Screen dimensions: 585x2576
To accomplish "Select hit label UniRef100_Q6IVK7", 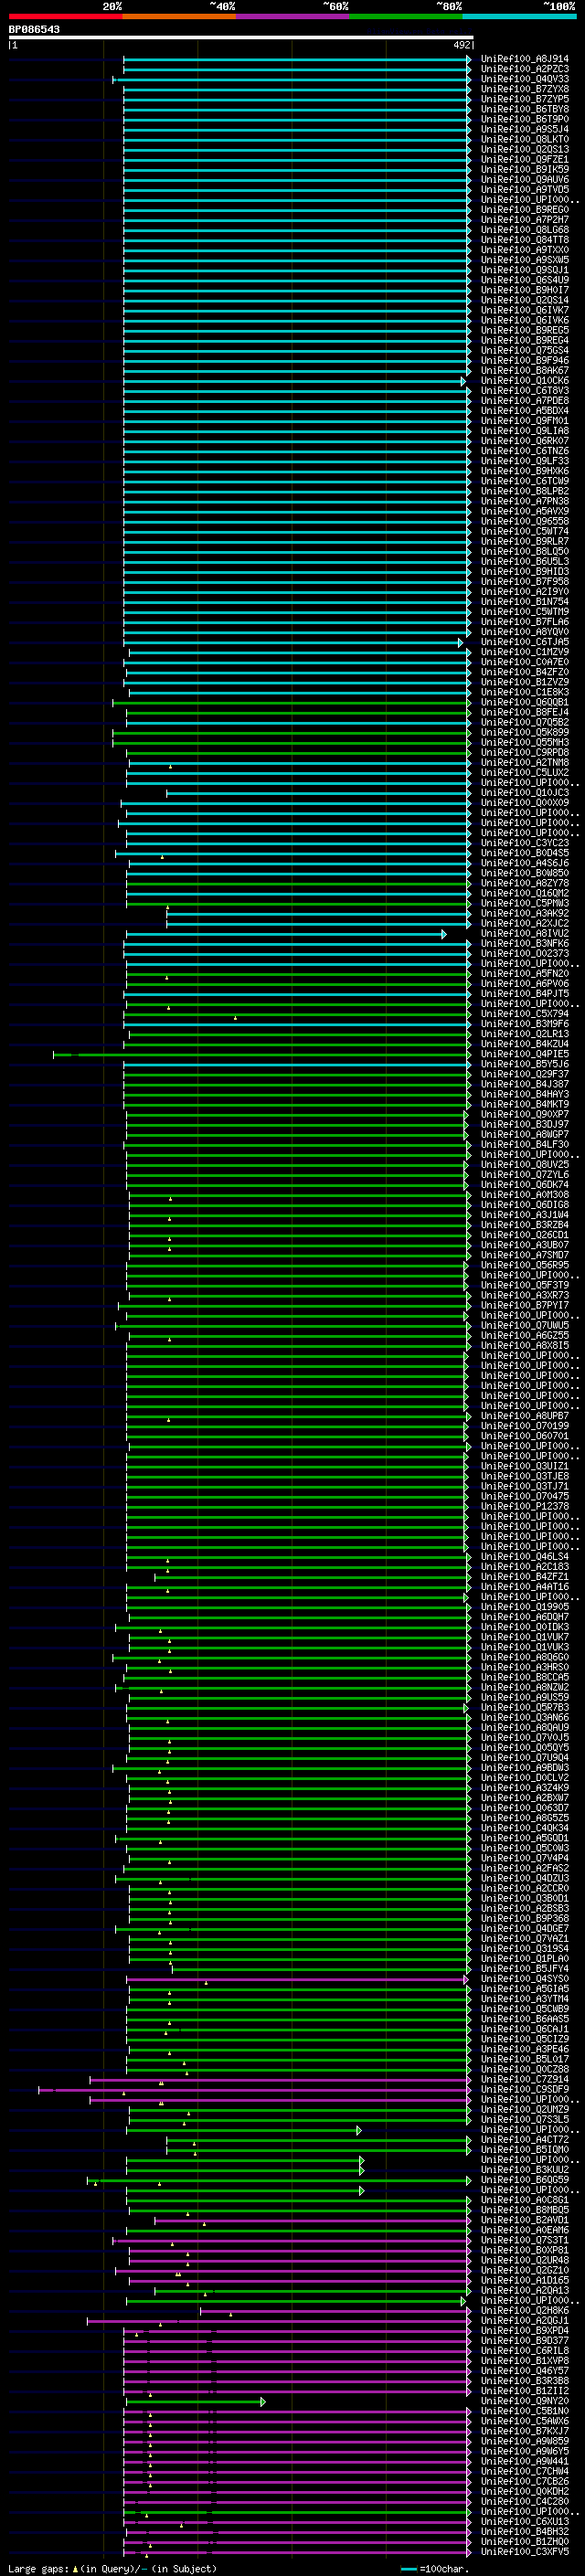I will (x=524, y=310).
